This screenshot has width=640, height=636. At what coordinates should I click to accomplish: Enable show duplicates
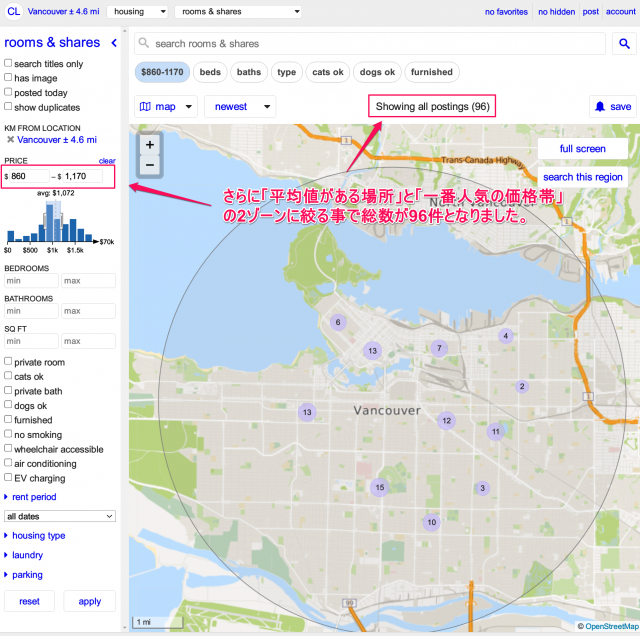(x=8, y=107)
